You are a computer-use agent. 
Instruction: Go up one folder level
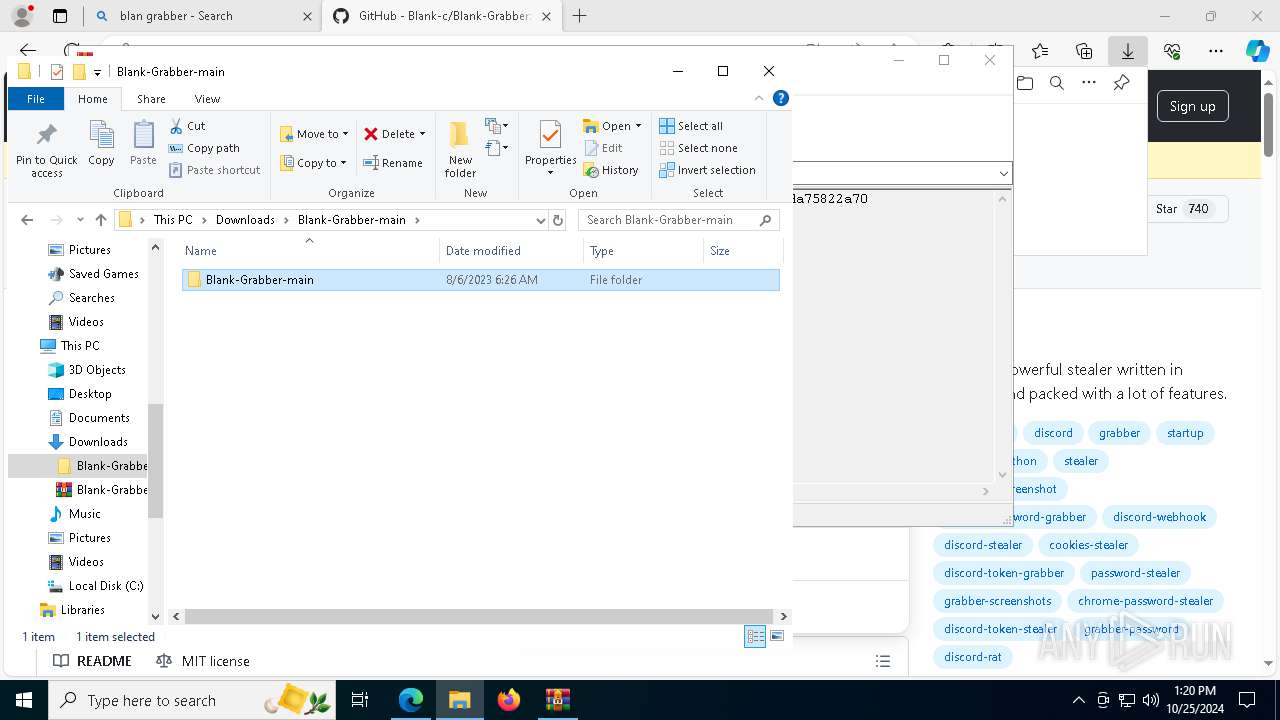[x=100, y=220]
